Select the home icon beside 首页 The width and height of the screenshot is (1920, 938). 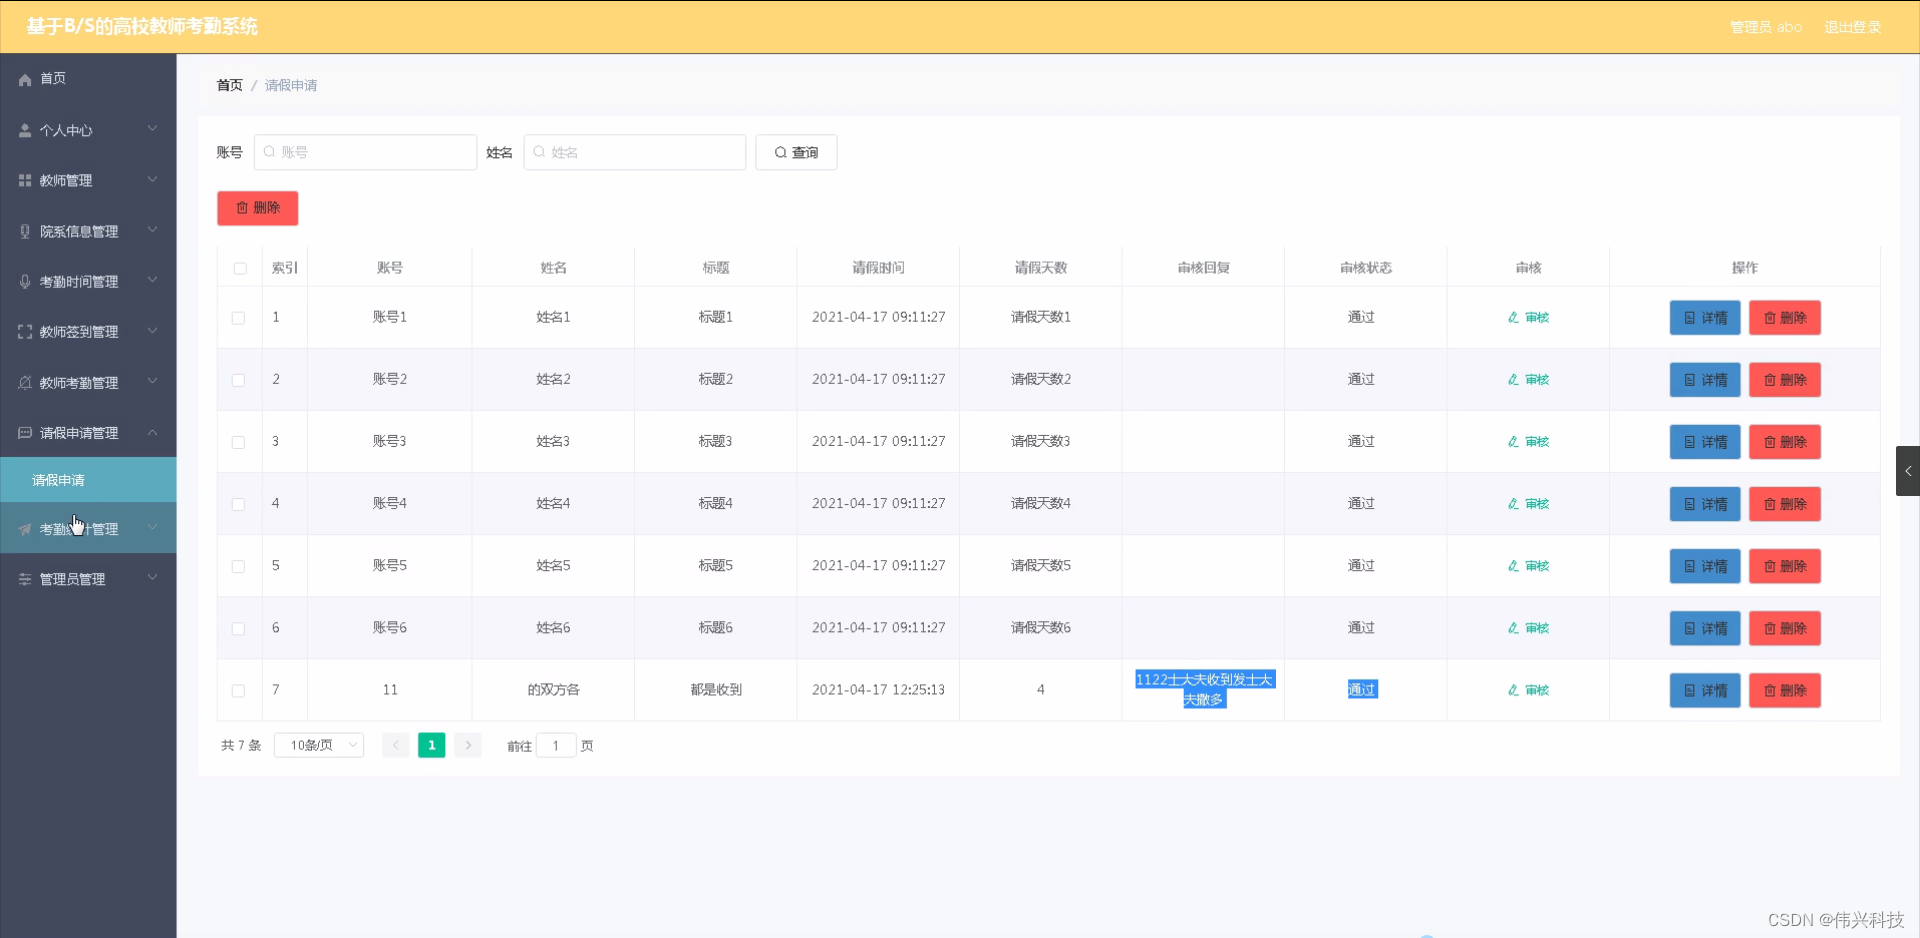pyautogui.click(x=24, y=79)
